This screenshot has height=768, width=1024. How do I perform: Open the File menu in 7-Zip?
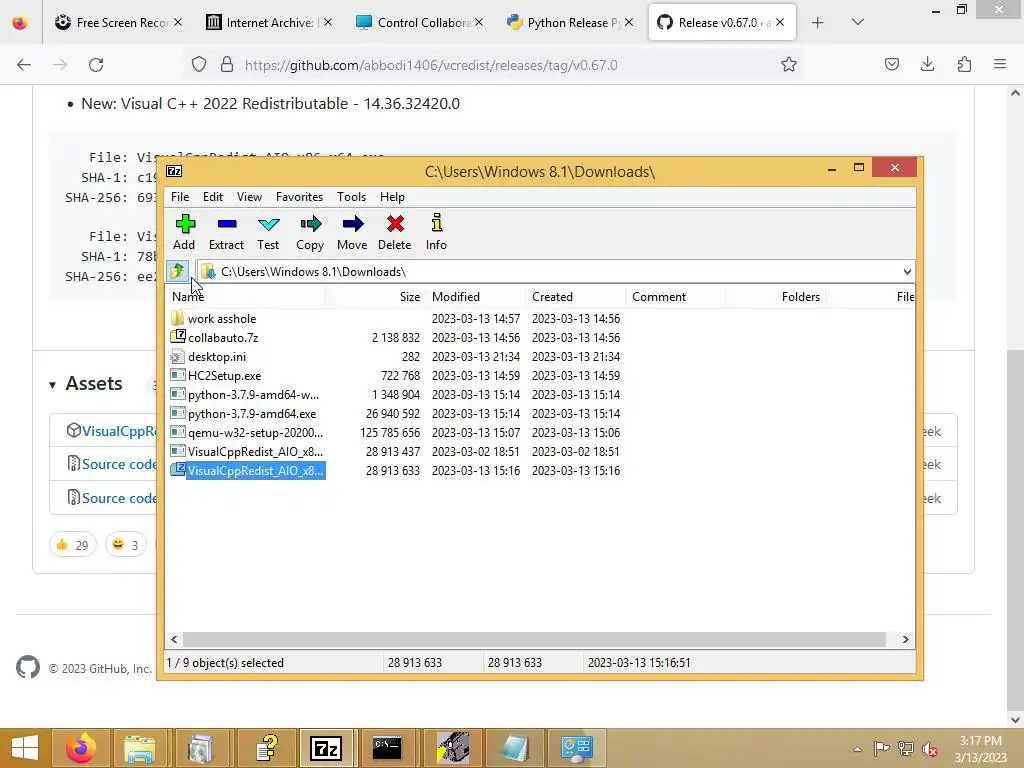(x=180, y=197)
